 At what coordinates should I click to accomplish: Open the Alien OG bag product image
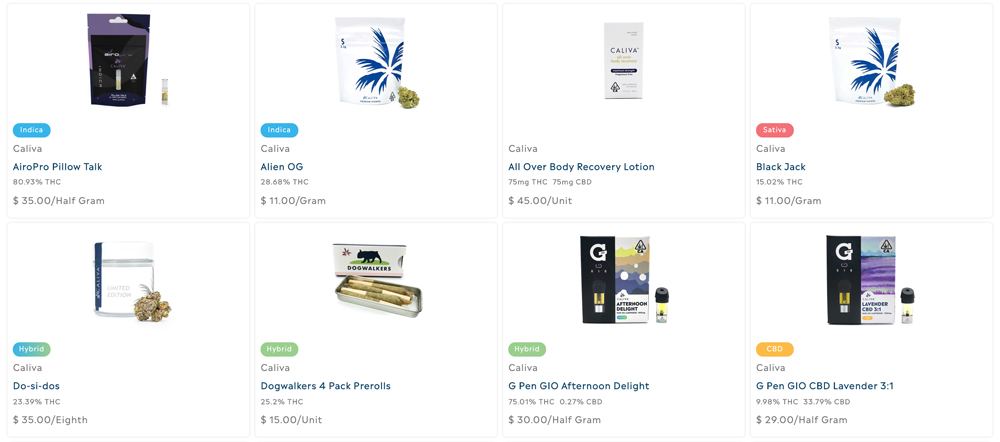click(x=377, y=62)
